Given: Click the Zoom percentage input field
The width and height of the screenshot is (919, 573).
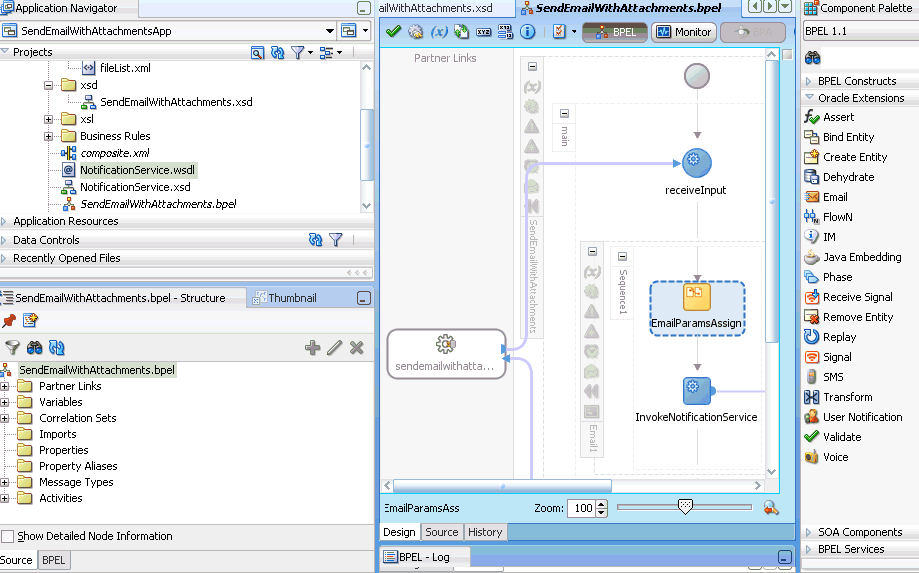Looking at the screenshot, I should [580, 508].
